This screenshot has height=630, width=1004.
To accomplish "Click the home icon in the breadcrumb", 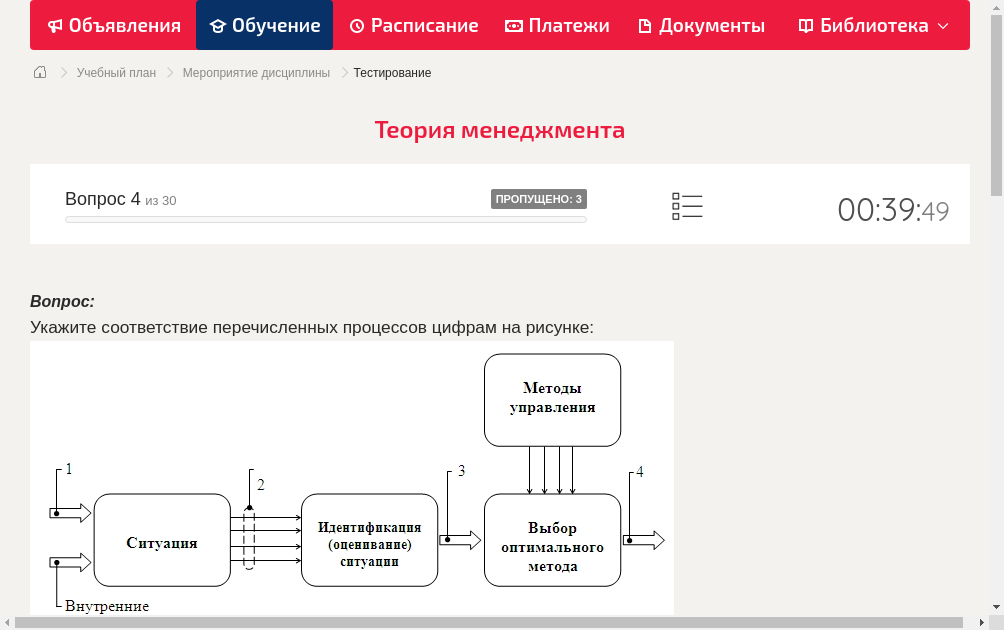I will tap(40, 72).
